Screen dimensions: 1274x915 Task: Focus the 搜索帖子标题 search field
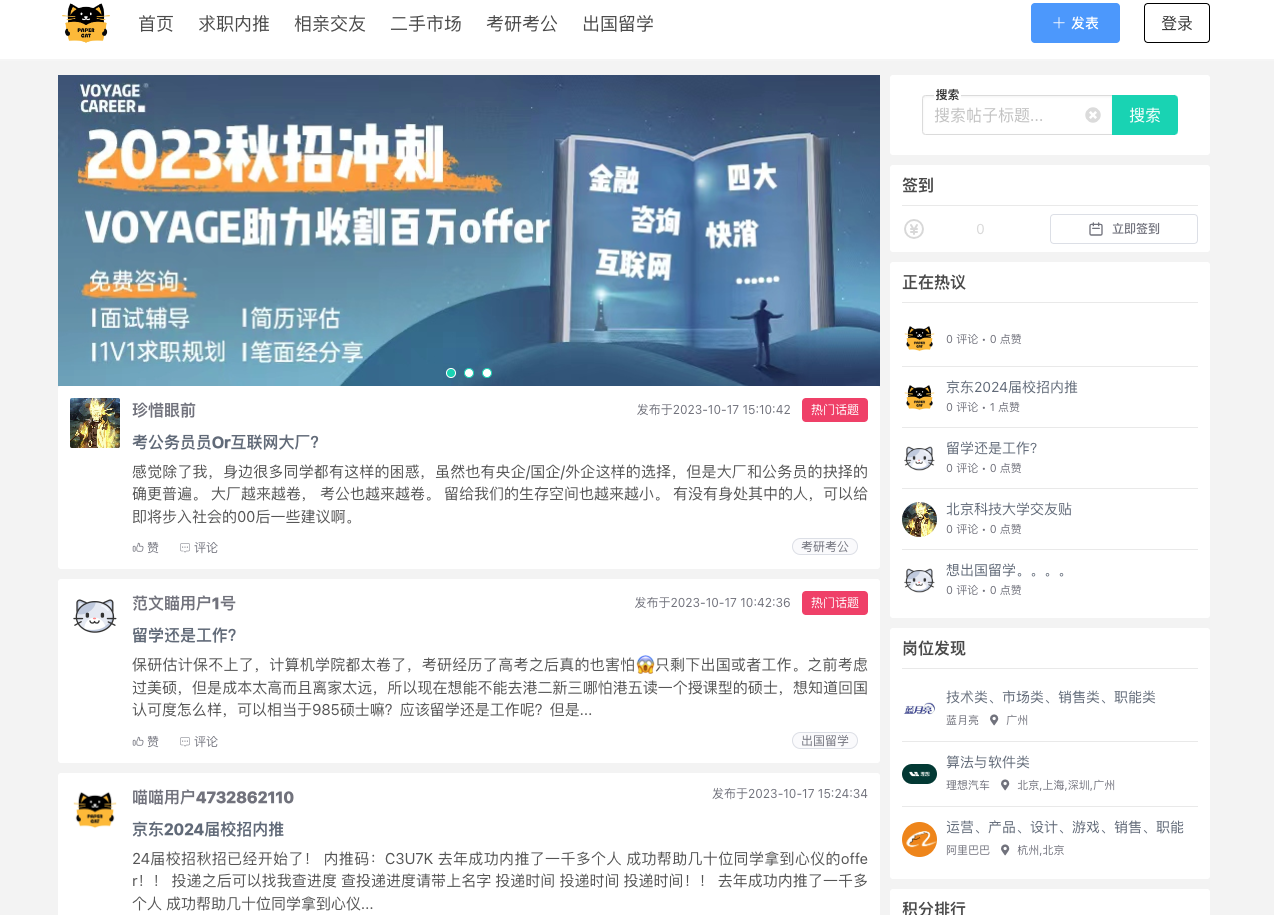[1005, 115]
